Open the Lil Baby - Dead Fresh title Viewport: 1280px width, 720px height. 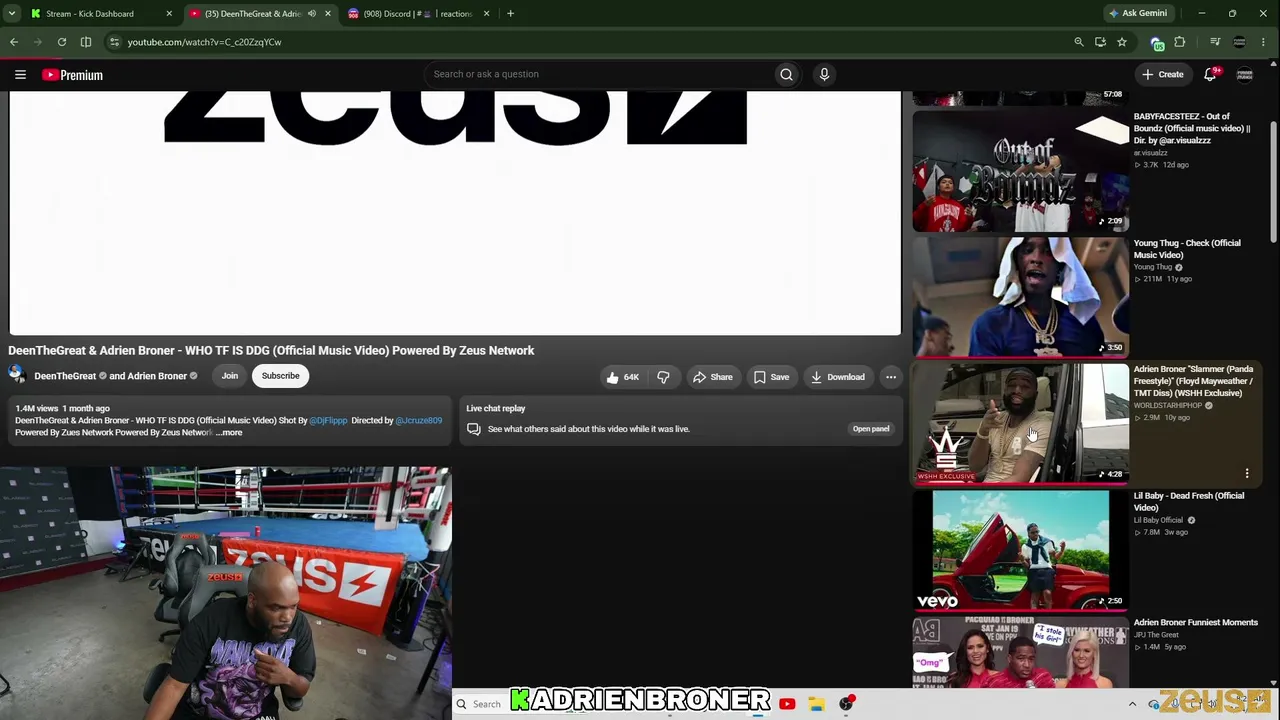click(x=1189, y=502)
